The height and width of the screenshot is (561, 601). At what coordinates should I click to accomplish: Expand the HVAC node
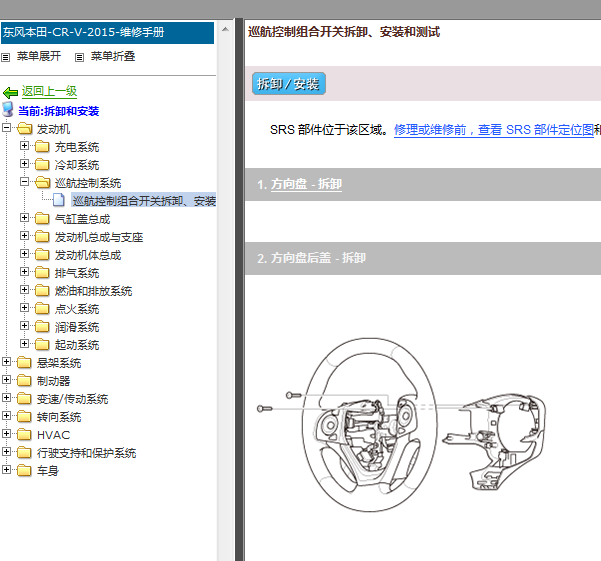[x=6, y=433]
